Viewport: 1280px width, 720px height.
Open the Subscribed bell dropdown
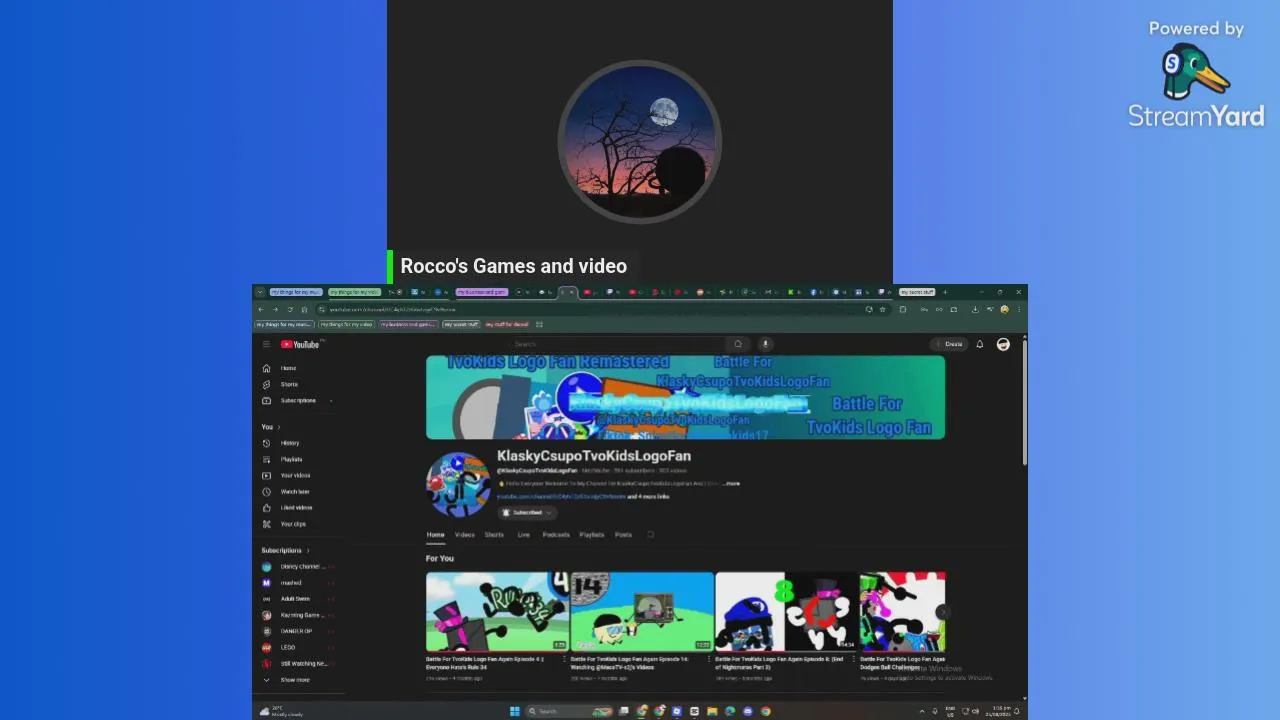[527, 512]
